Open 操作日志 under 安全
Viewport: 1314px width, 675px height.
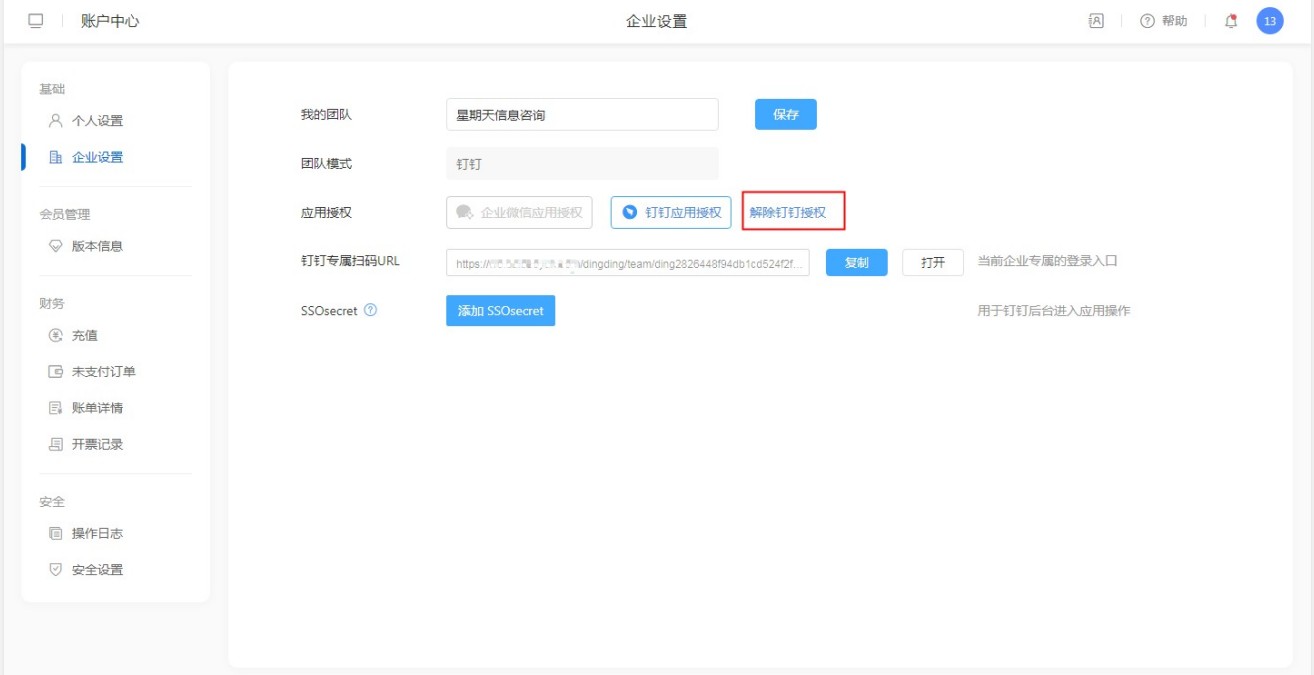[97, 533]
